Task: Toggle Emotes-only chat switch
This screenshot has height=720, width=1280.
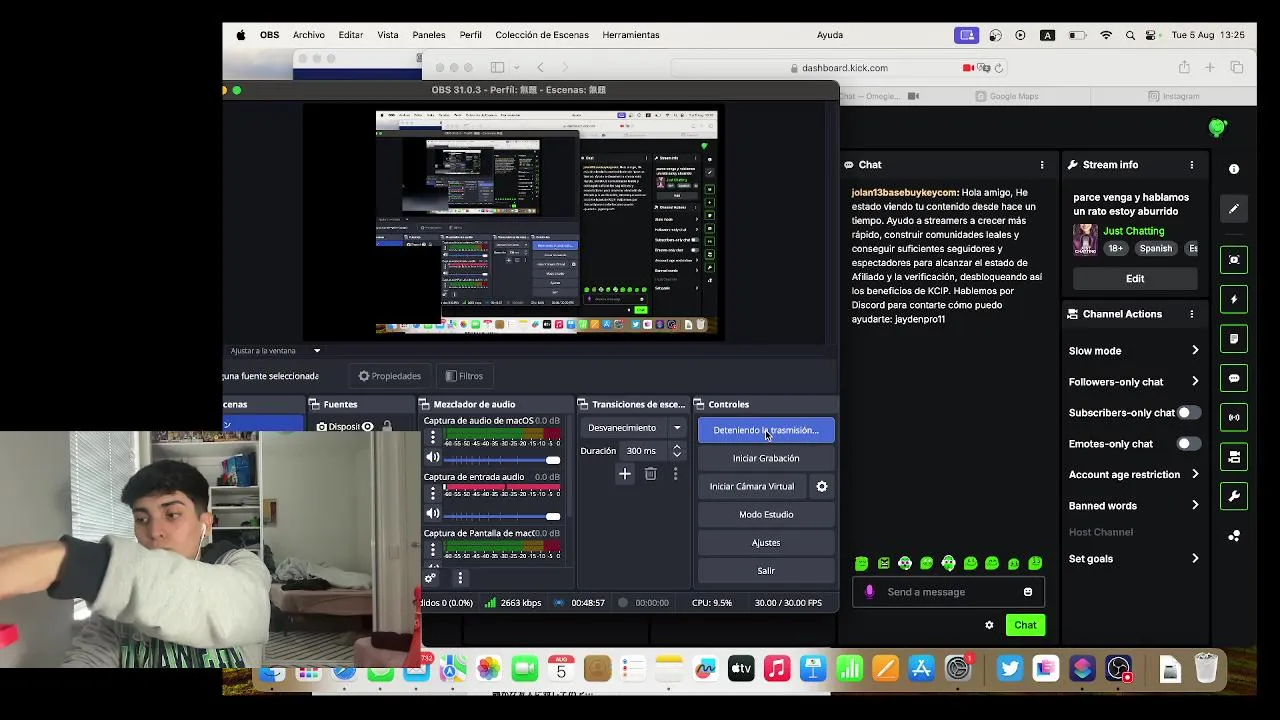Action: coord(1188,444)
